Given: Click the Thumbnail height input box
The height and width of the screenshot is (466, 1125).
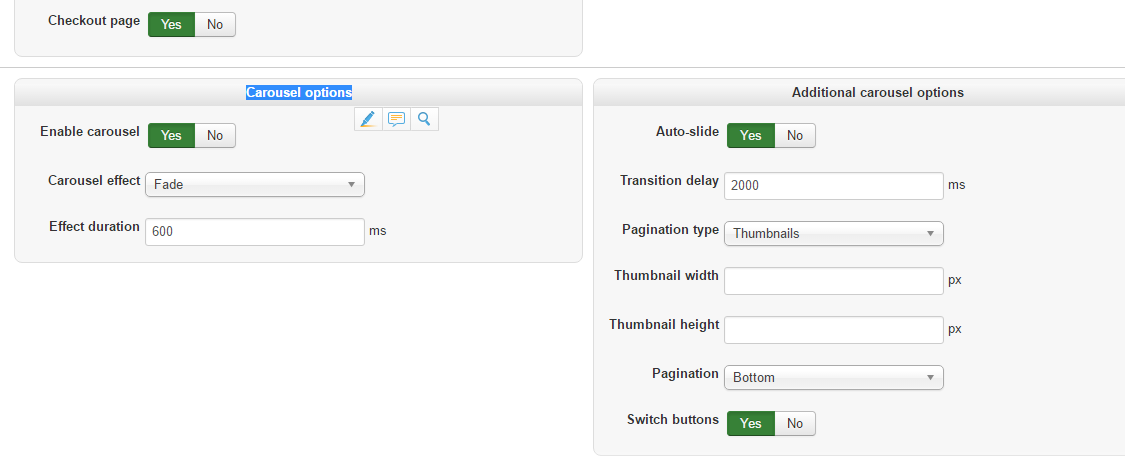Looking at the screenshot, I should tap(833, 329).
